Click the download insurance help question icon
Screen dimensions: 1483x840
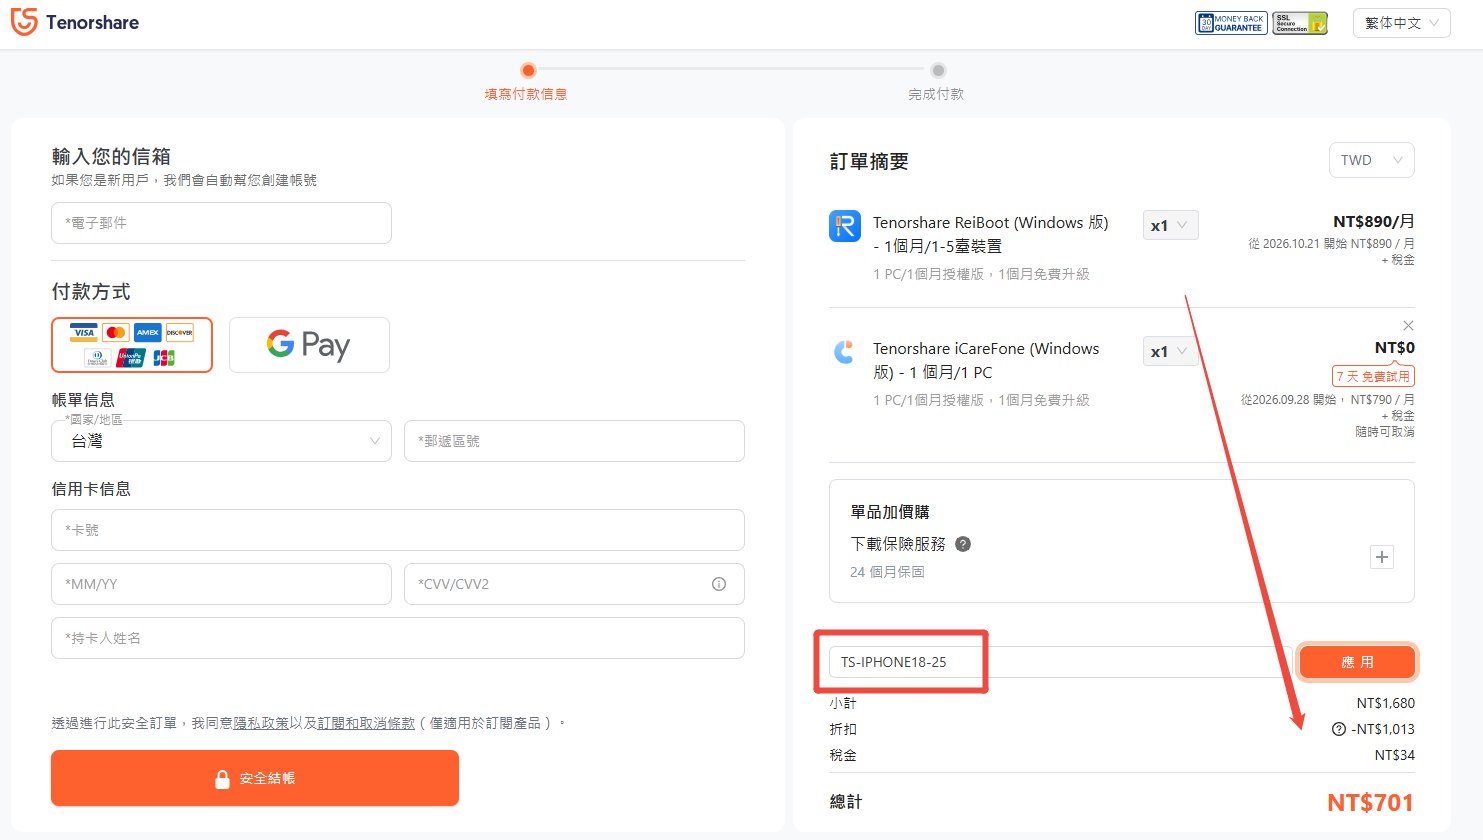click(963, 544)
